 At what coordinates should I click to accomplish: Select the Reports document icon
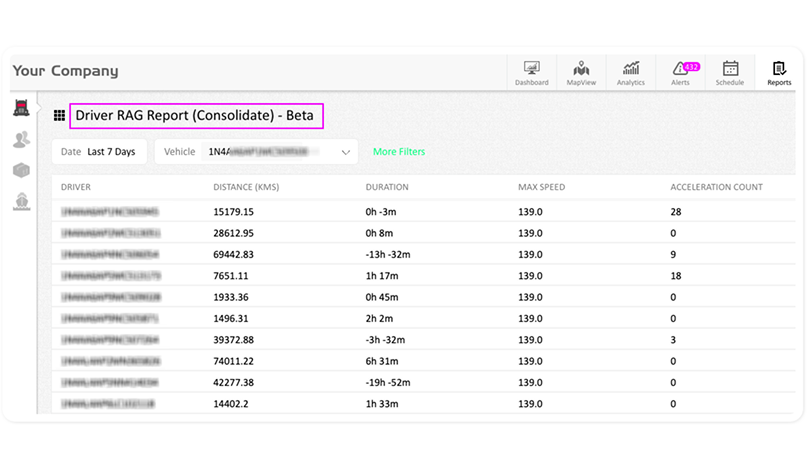coord(779,71)
